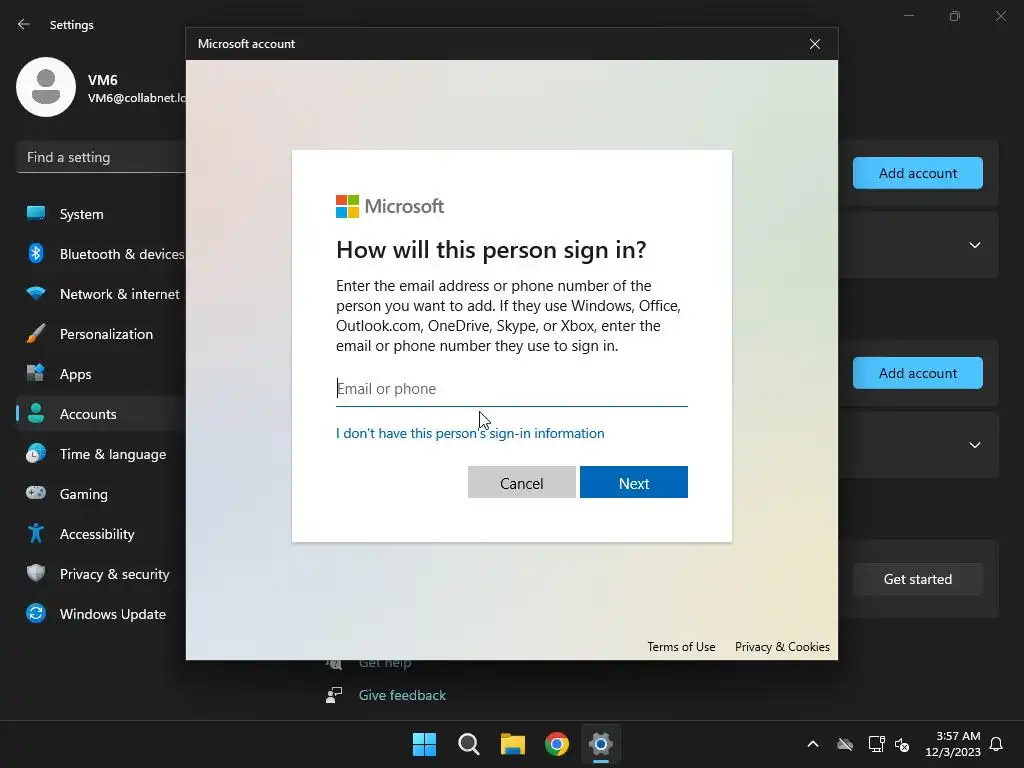Open the clock showing 3:57 AM
The height and width of the screenshot is (768, 1024).
click(953, 744)
